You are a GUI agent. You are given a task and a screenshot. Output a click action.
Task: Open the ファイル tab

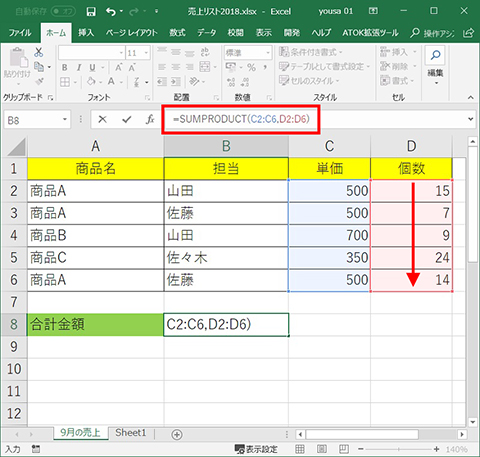coord(20,33)
